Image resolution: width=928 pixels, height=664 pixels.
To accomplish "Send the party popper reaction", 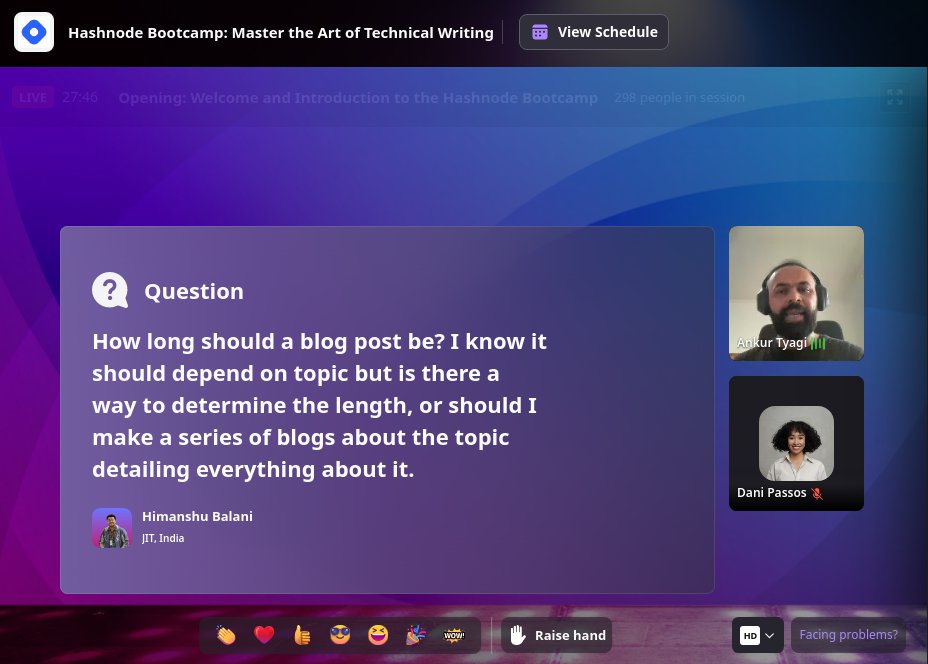I will click(415, 635).
